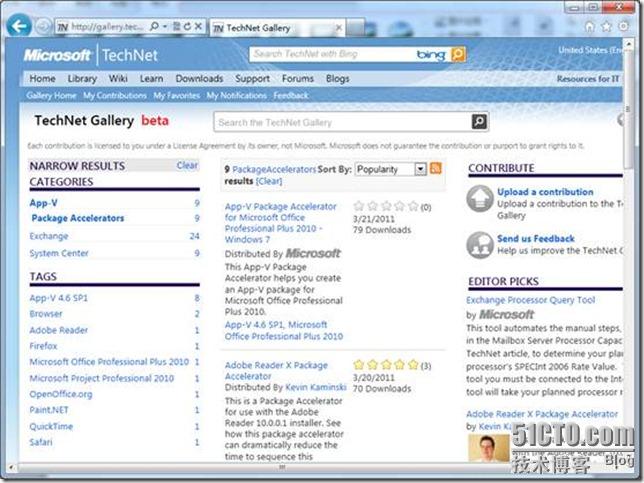Filter by Microsoft Office Professional Plus 2010 tag
Image resolution: width=644 pixels, height=483 pixels.
pos(109,362)
